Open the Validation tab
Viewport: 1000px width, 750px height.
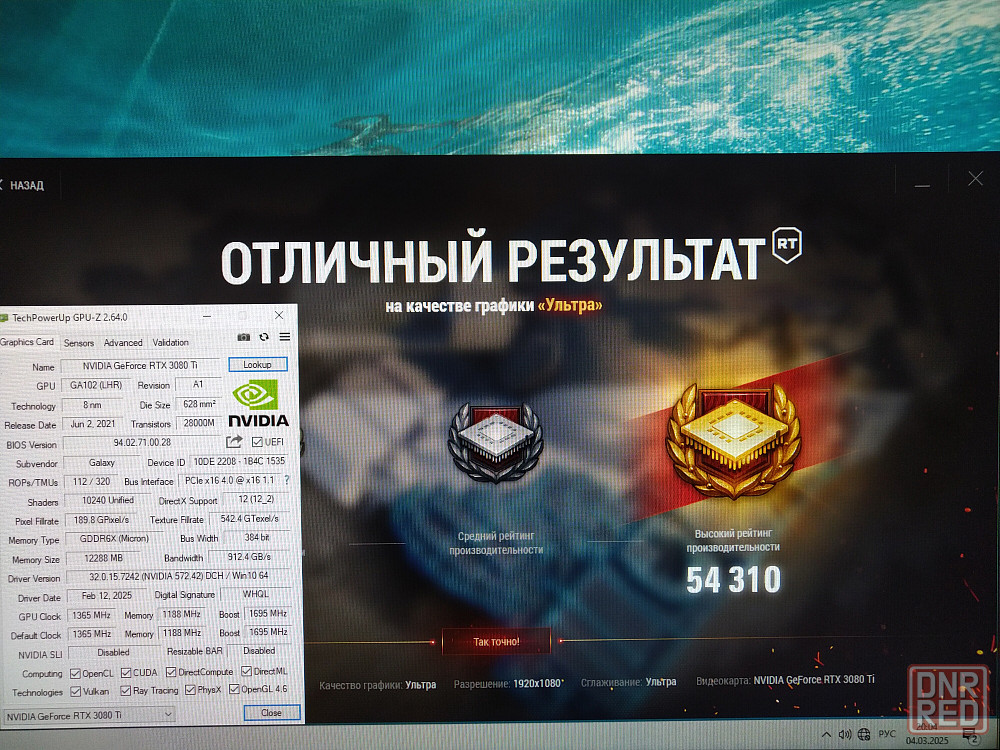(170, 342)
